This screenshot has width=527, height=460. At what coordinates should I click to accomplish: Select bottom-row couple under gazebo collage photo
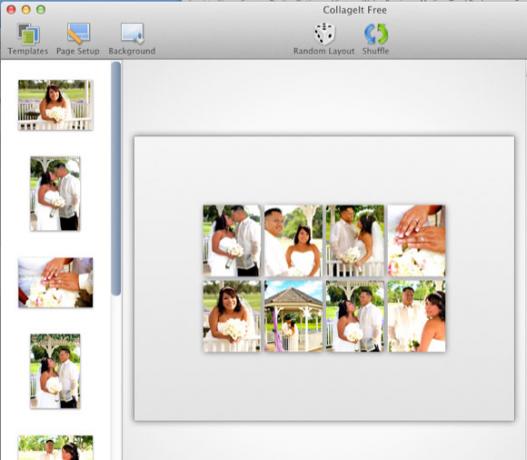[x=355, y=316]
